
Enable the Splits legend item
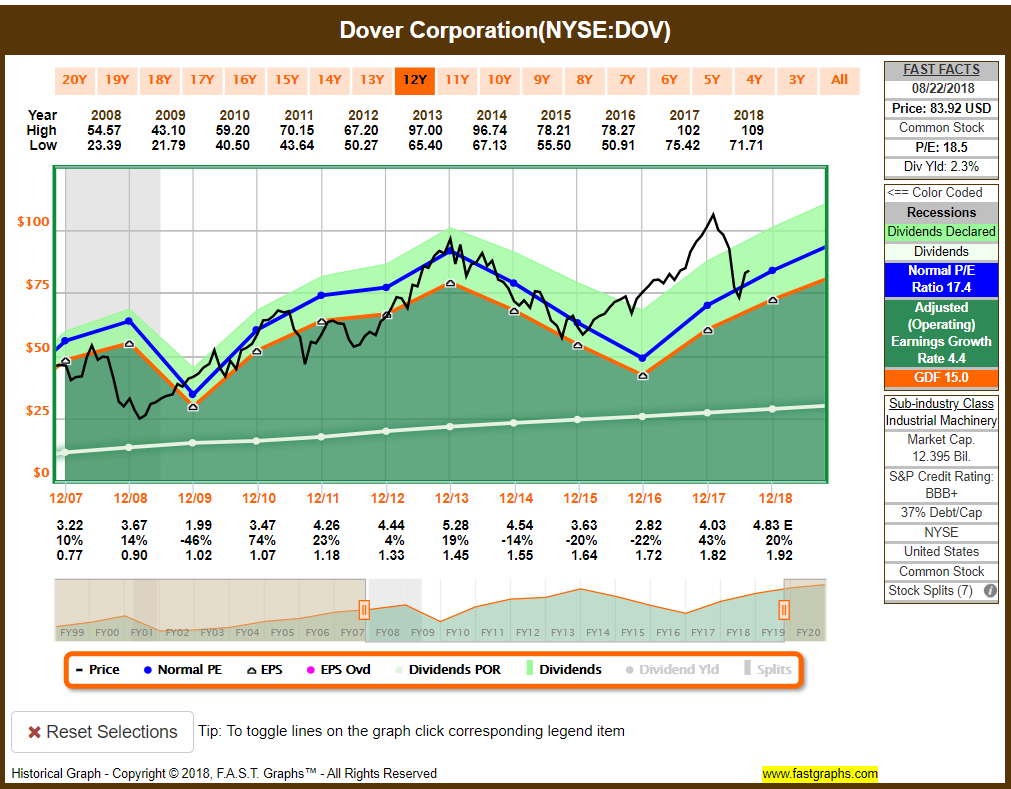click(767, 669)
